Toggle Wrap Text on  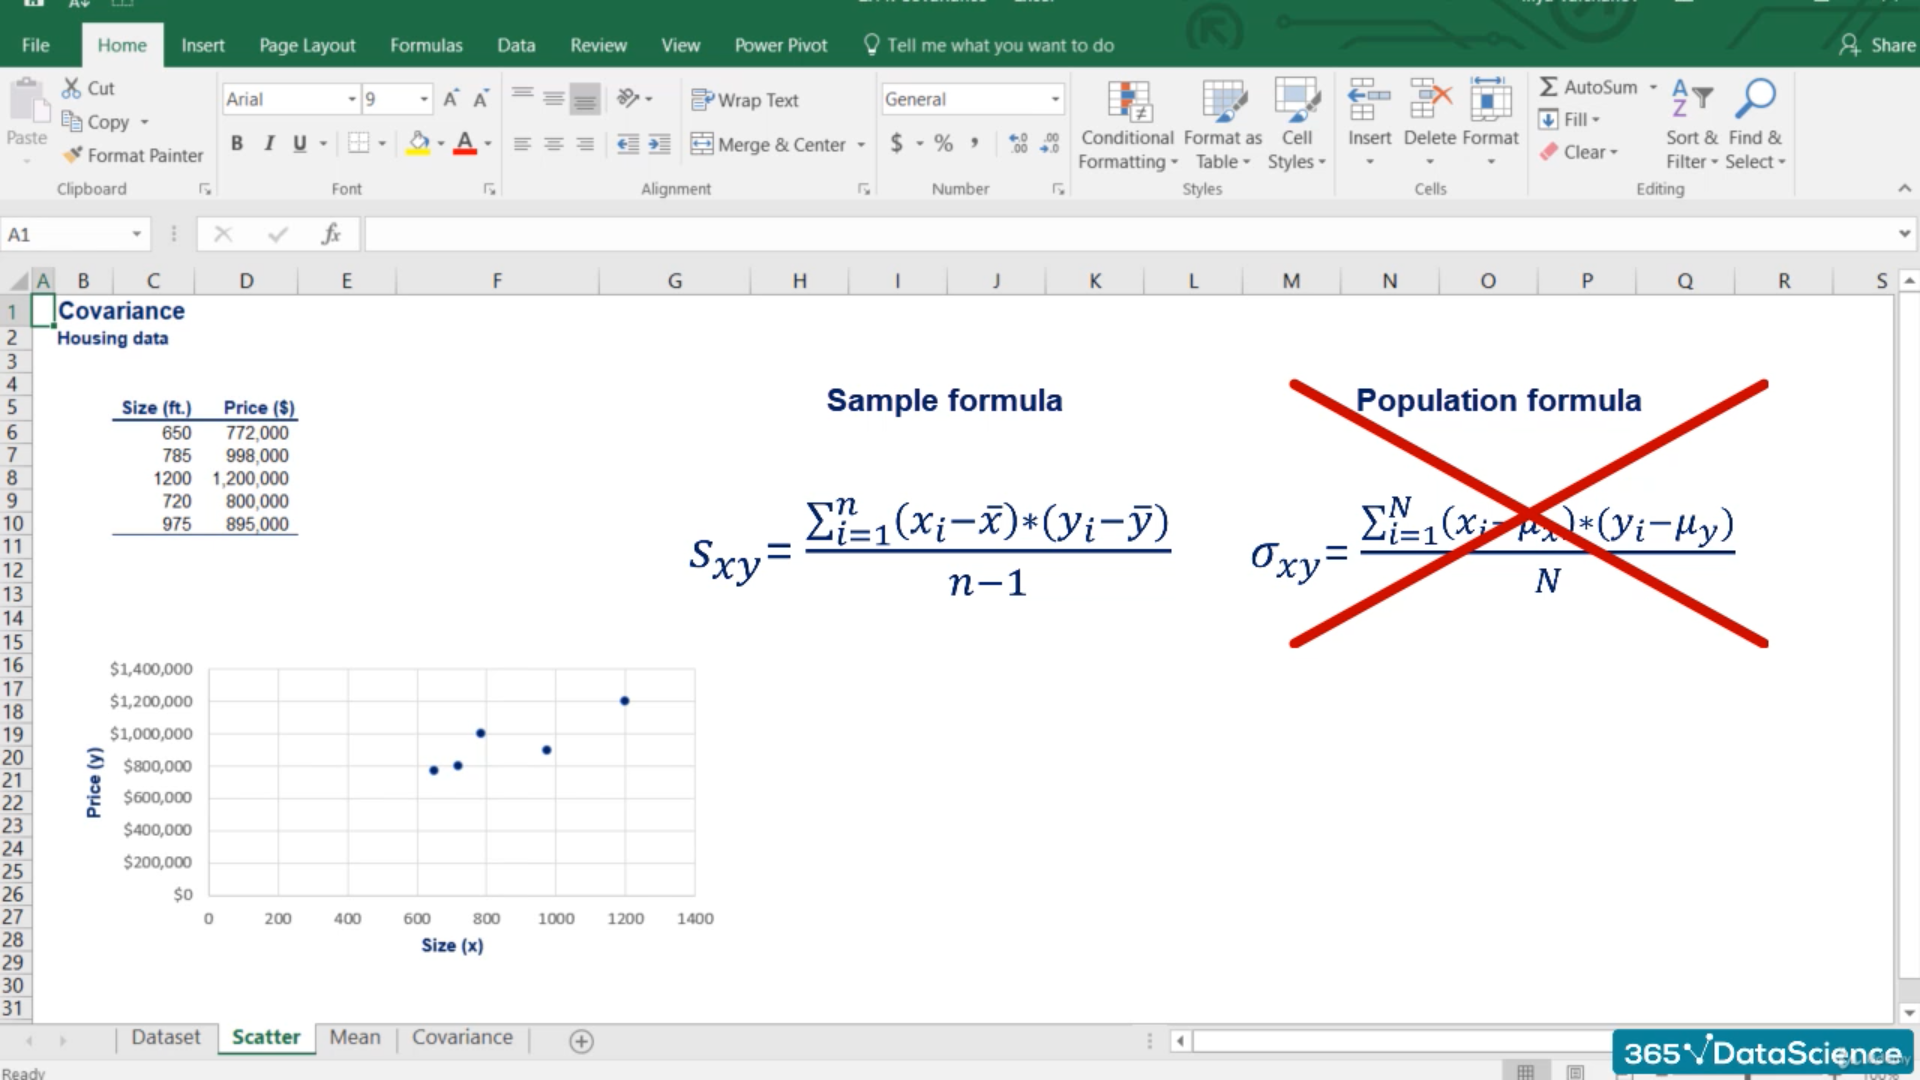[745, 100]
